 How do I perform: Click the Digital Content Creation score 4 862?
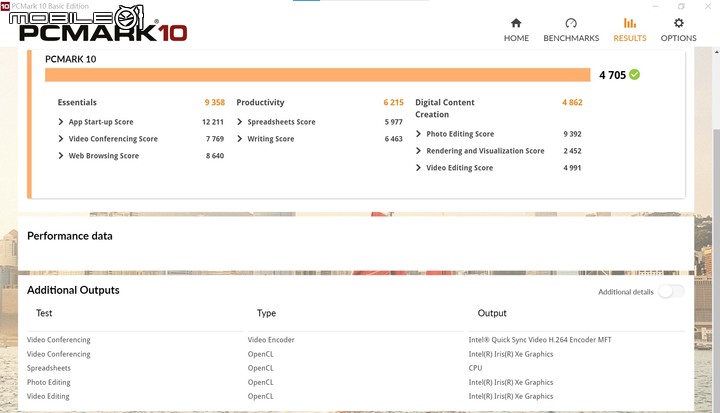[x=572, y=102]
